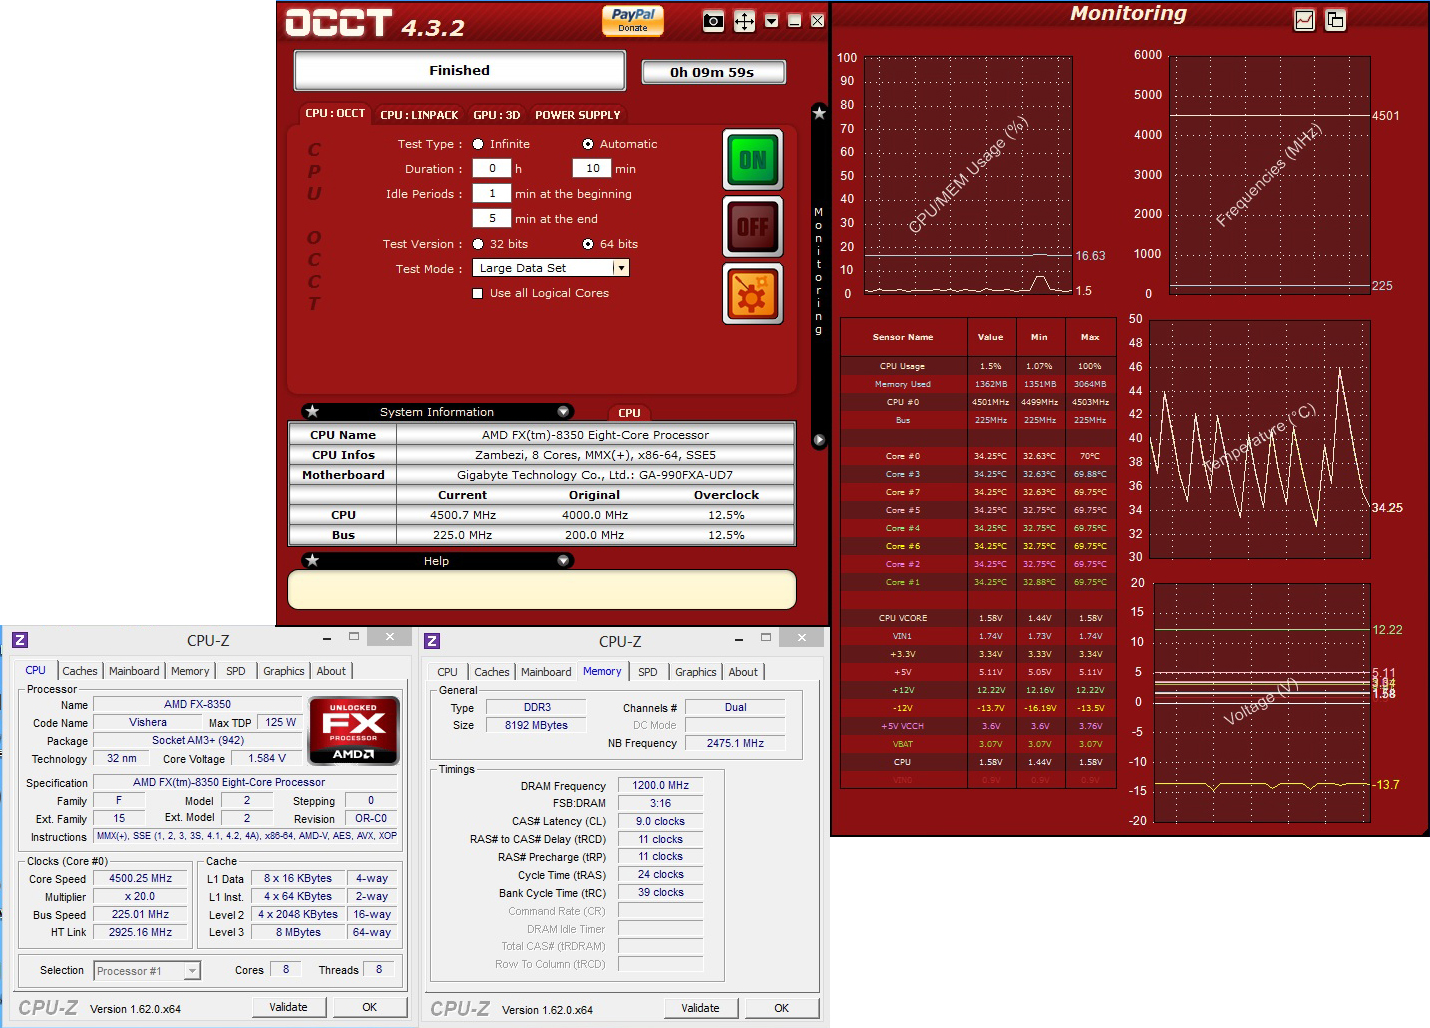The image size is (1430, 1028).
Task: Open the Processor #1 selection dropdown
Action: click(192, 971)
